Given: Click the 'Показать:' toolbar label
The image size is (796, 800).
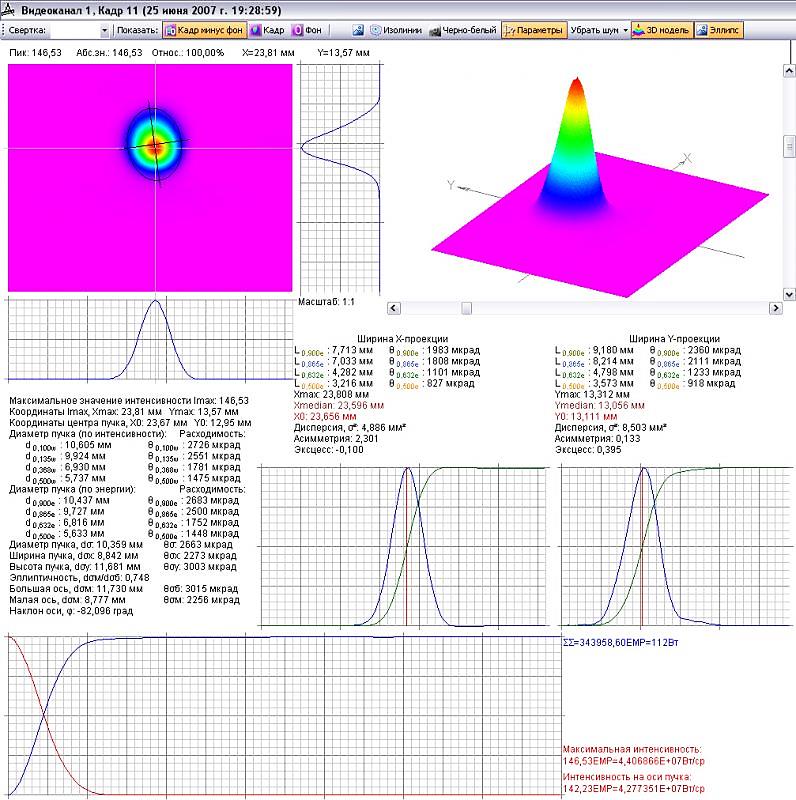Looking at the screenshot, I should (137, 30).
